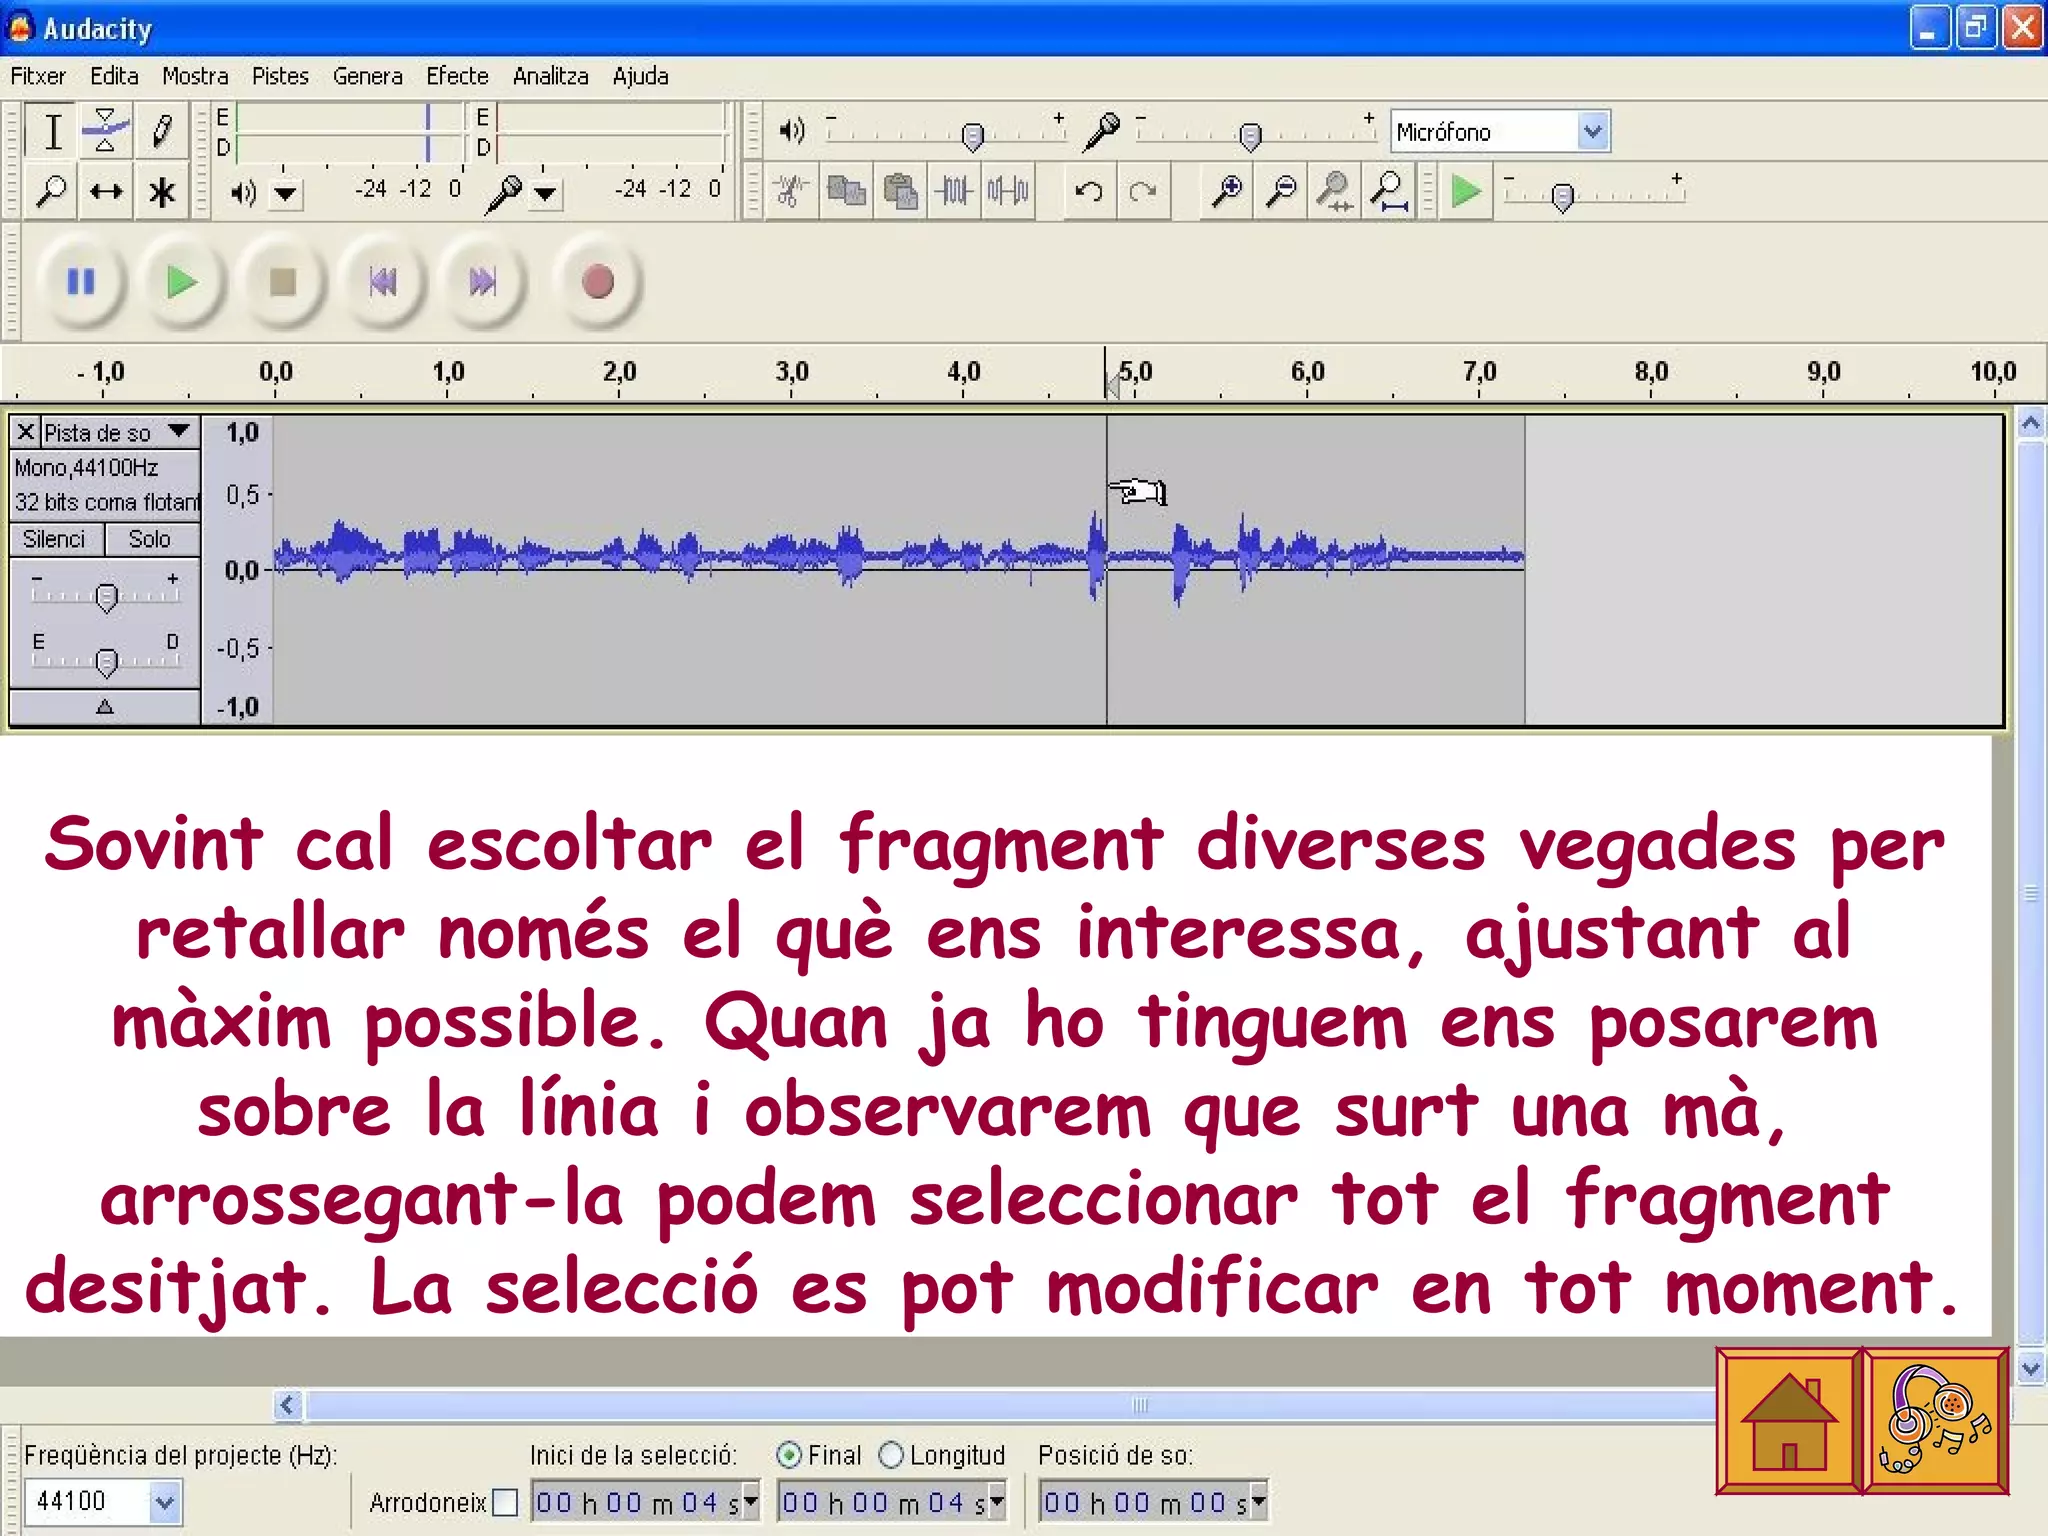Close the Pista de so track
This screenshot has width=2048, height=1536.
pyautogui.click(x=26, y=432)
